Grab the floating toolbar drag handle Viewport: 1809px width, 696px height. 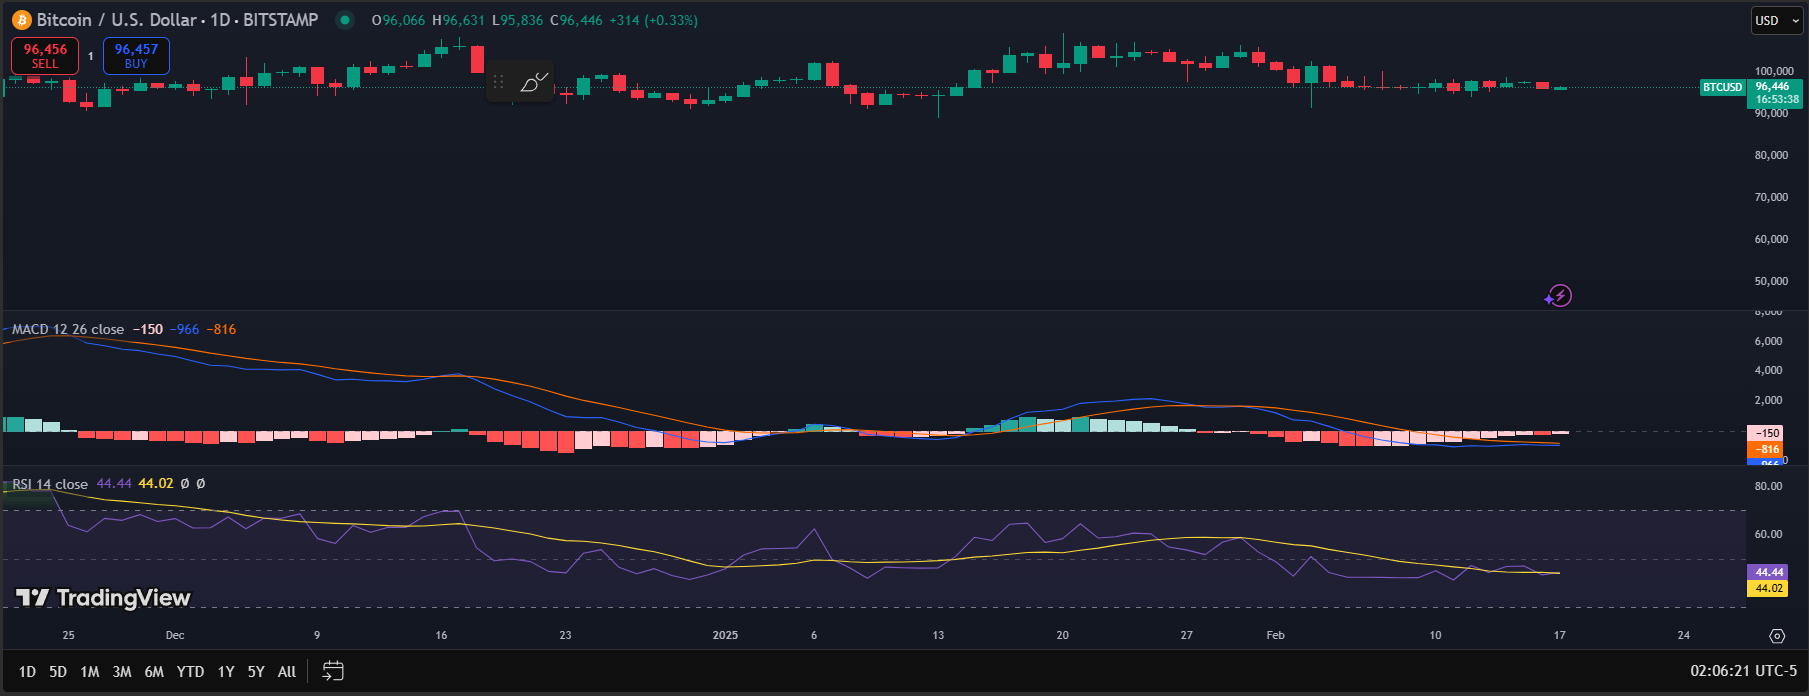tap(499, 82)
